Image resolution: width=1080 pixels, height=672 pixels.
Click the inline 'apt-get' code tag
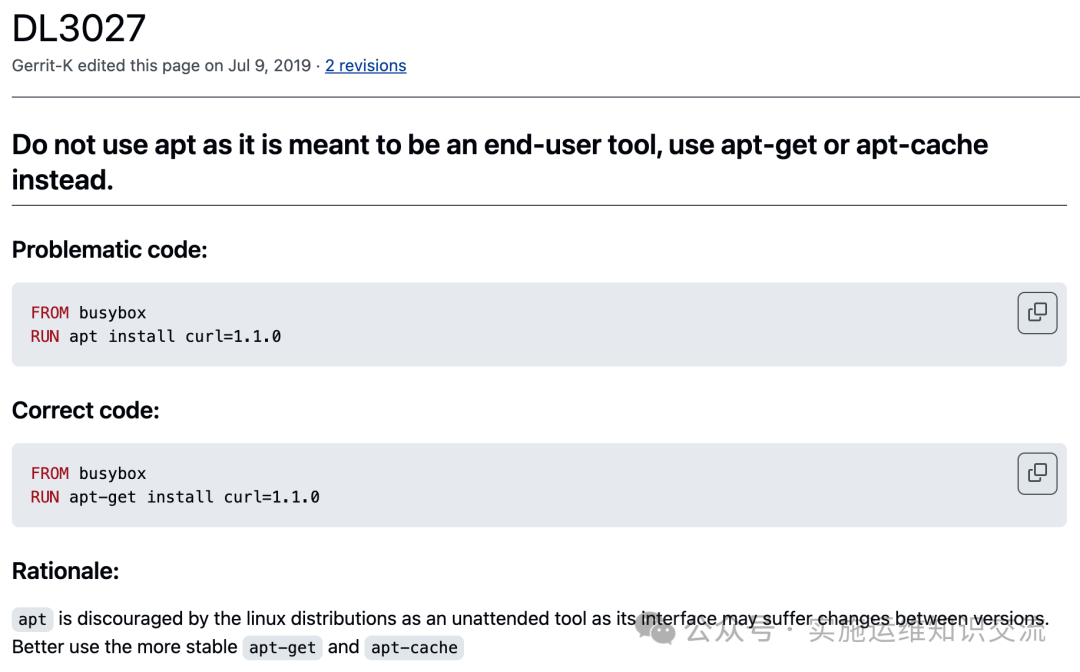[x=282, y=648]
